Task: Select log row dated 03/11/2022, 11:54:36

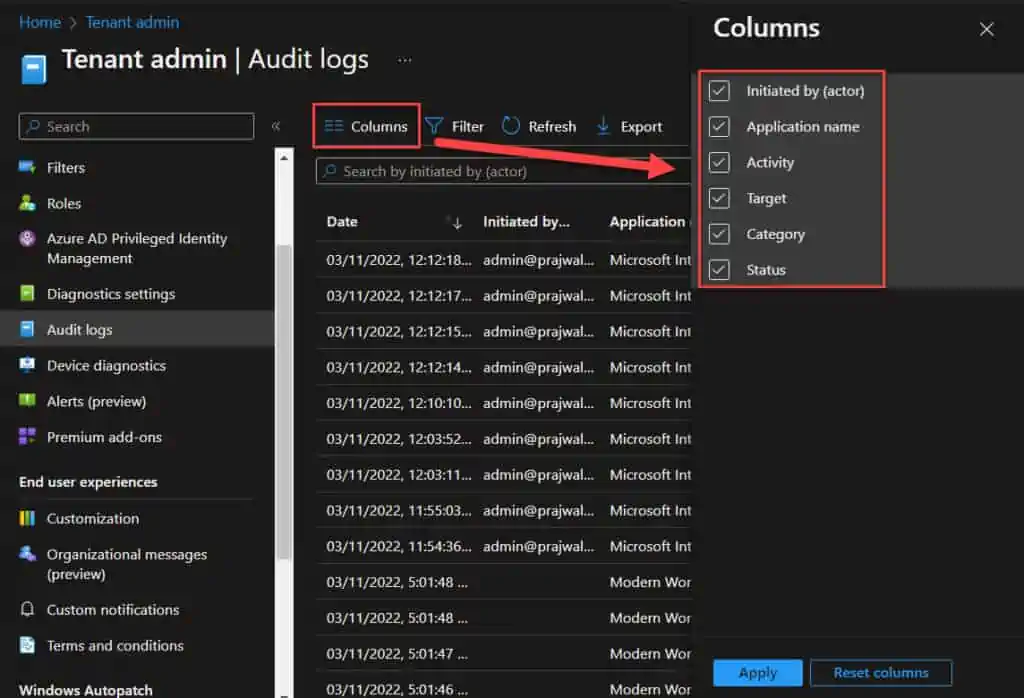Action: click(x=504, y=547)
